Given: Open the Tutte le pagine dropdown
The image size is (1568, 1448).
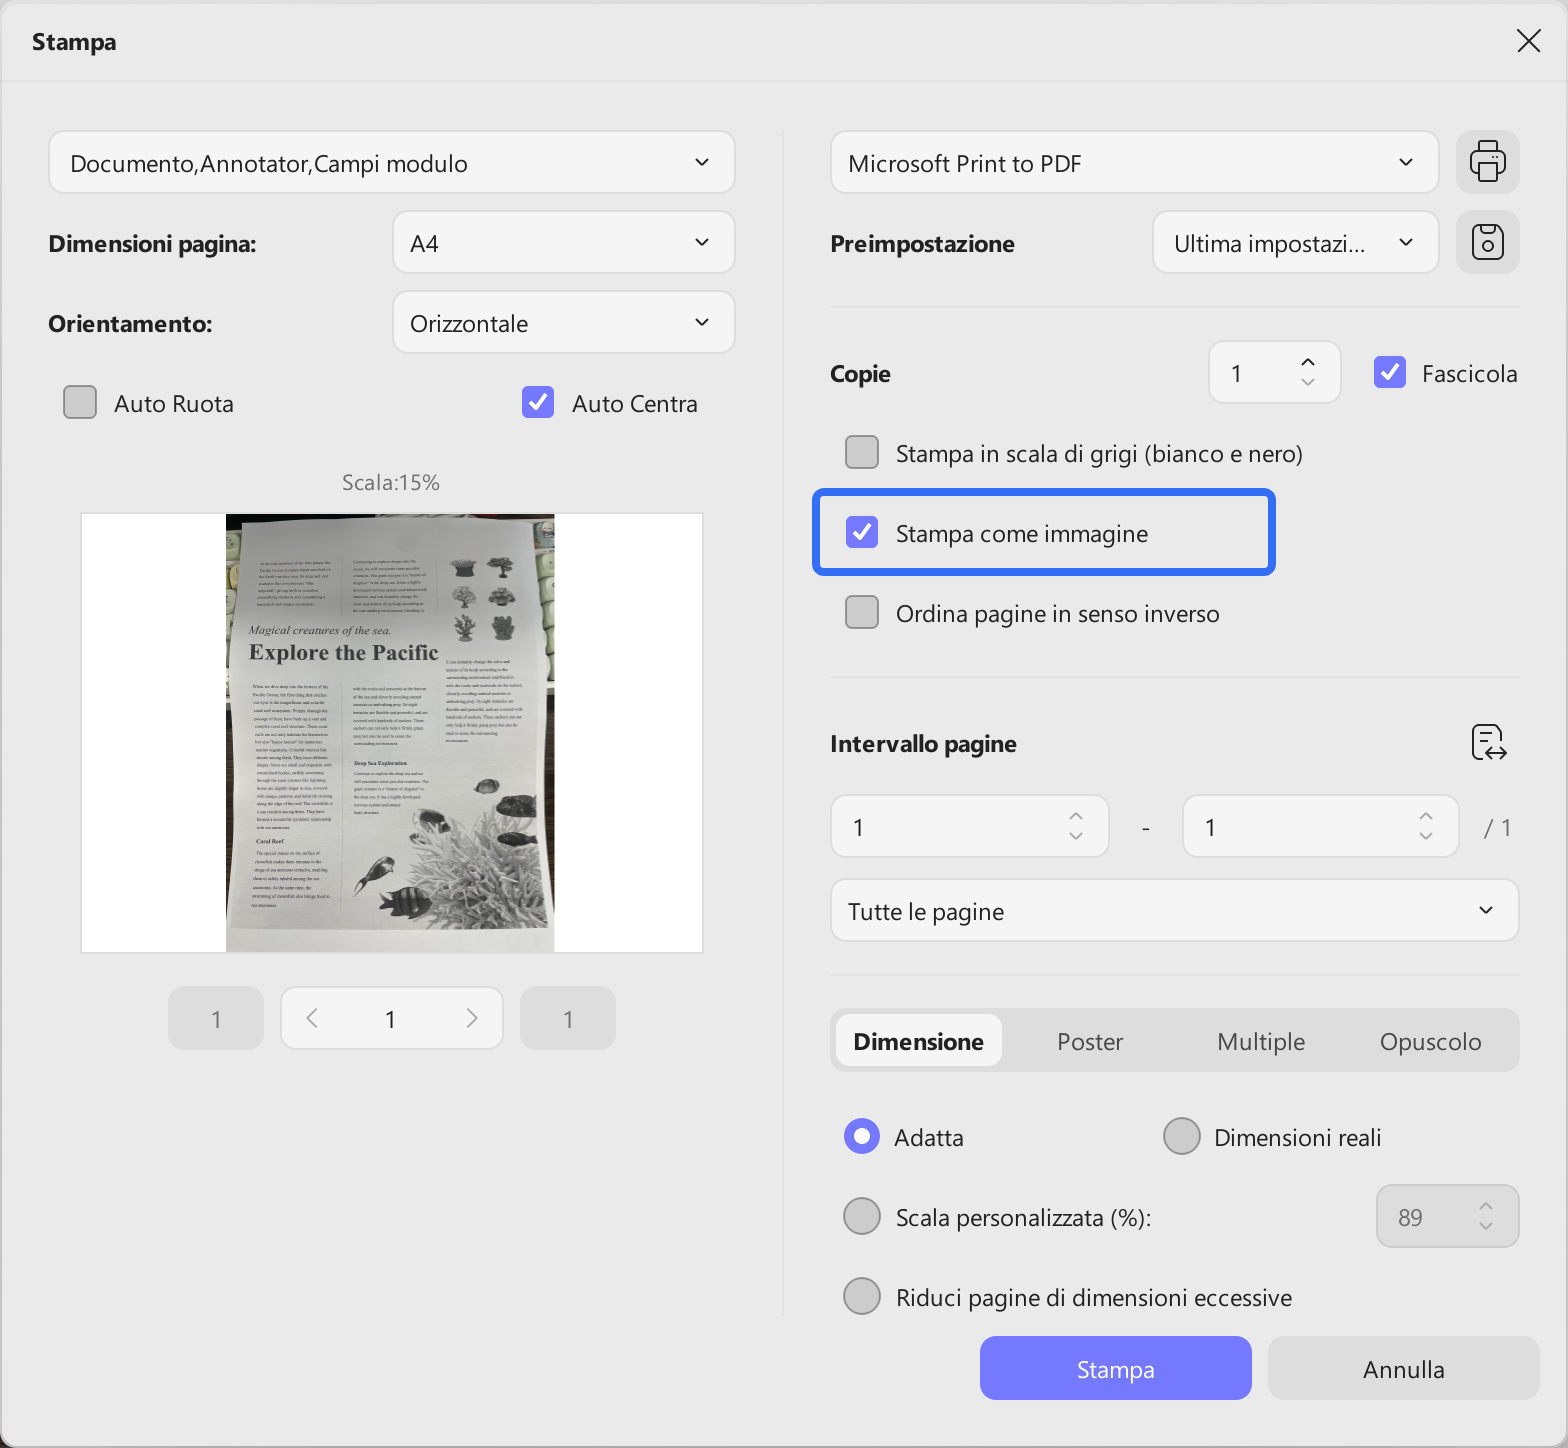Looking at the screenshot, I should tap(1174, 910).
